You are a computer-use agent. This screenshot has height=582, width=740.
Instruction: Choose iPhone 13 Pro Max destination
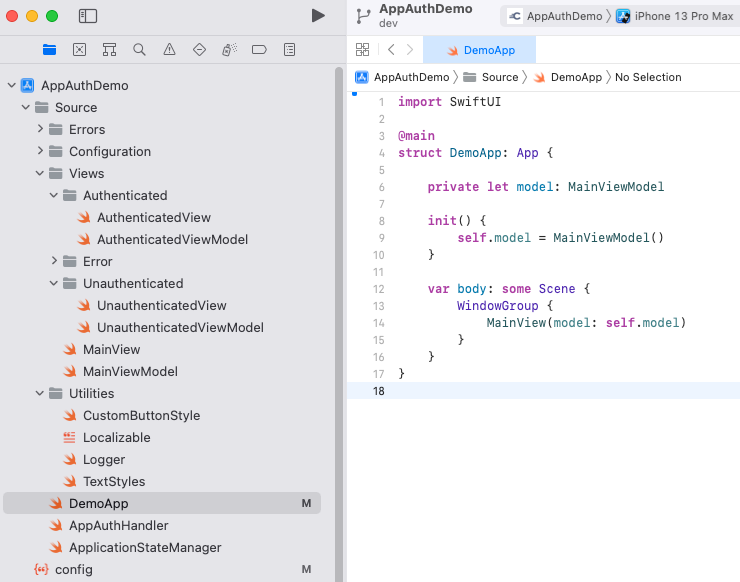(x=675, y=17)
